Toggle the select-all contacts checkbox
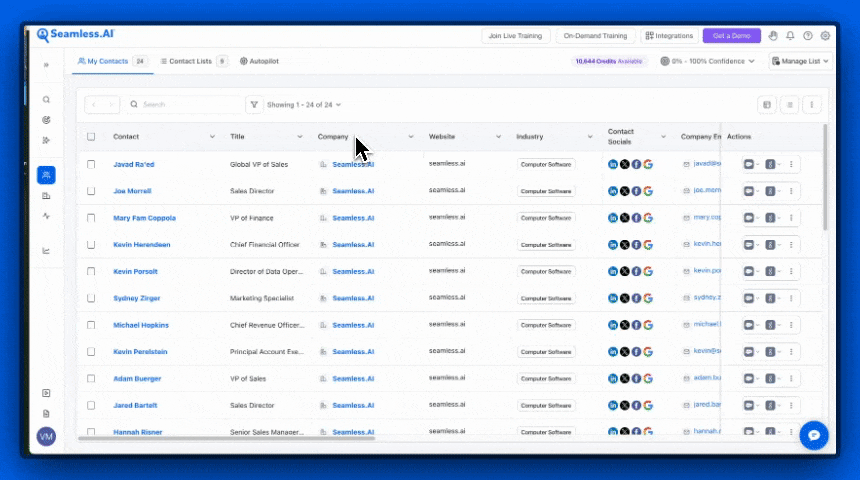Screen dimensions: 860x480 tap(91, 137)
